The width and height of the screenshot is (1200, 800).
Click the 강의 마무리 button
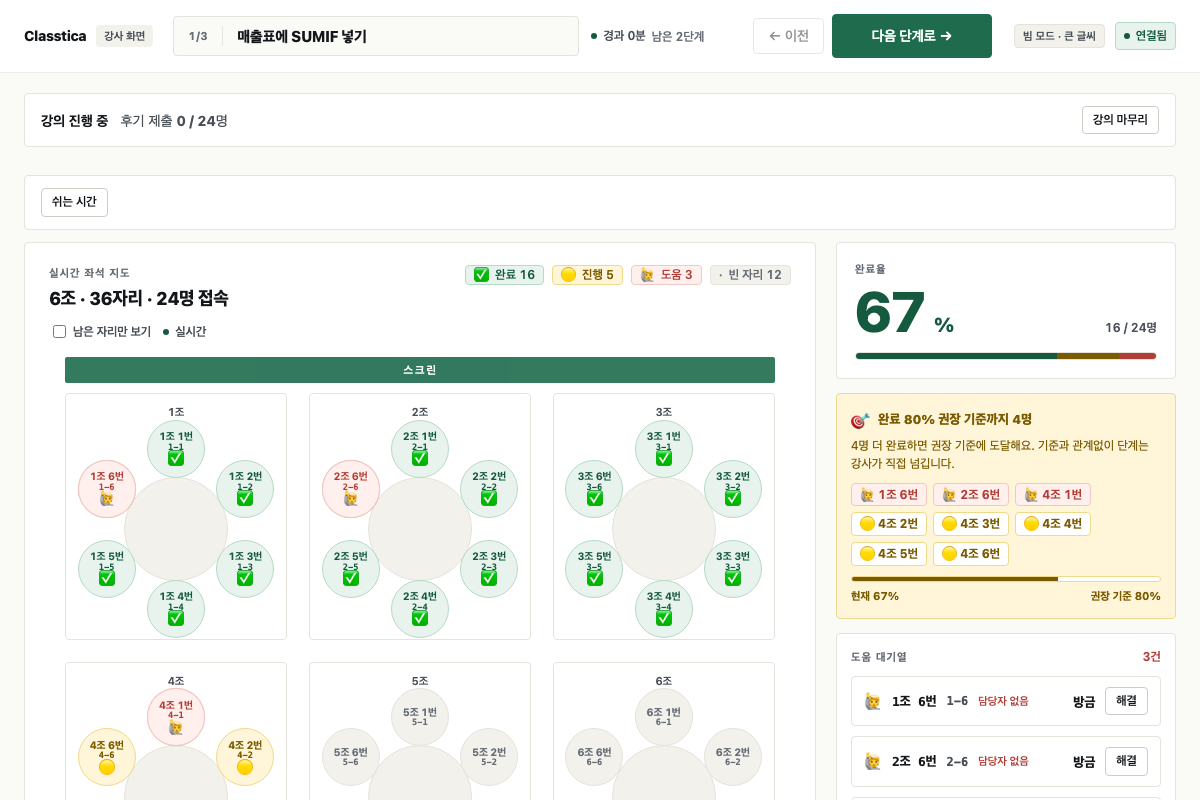click(x=1120, y=120)
